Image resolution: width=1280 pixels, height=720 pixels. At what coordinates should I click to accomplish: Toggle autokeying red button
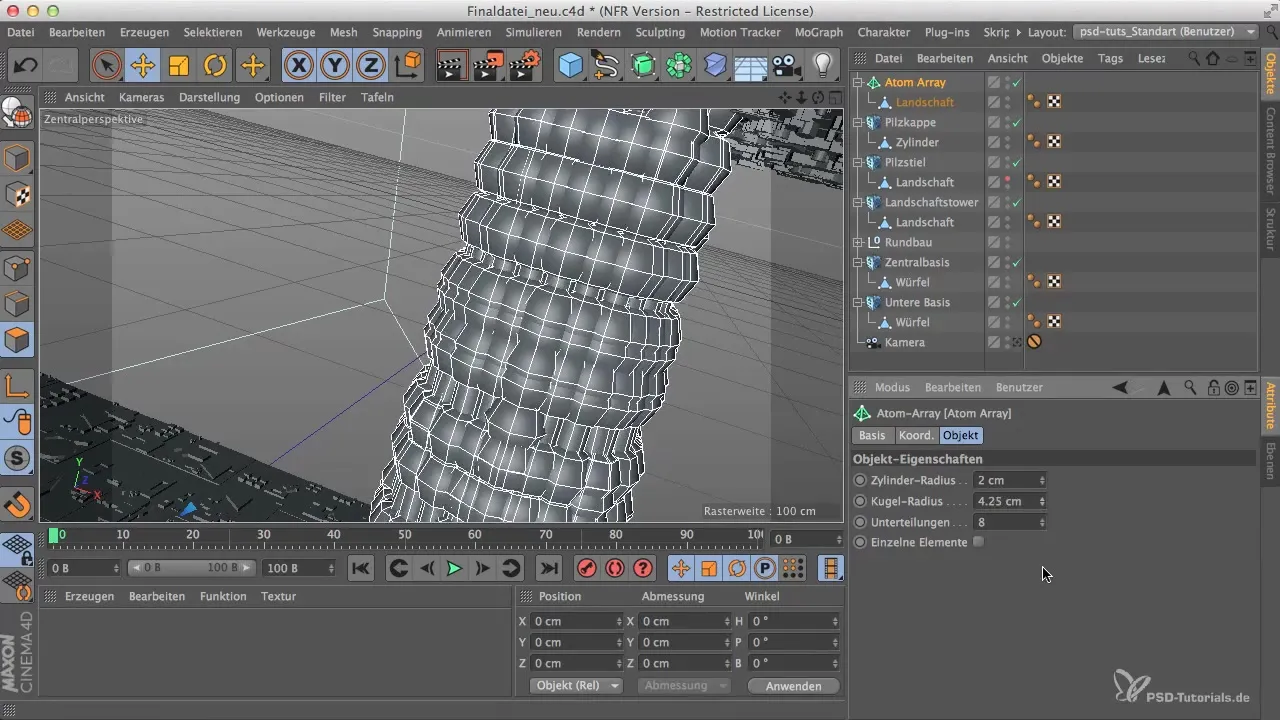[614, 568]
